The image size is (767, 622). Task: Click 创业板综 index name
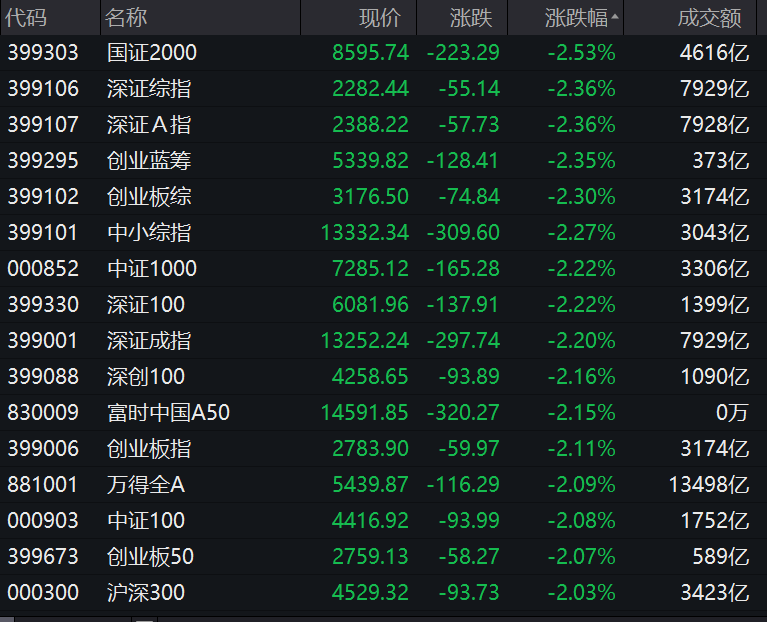click(149, 197)
